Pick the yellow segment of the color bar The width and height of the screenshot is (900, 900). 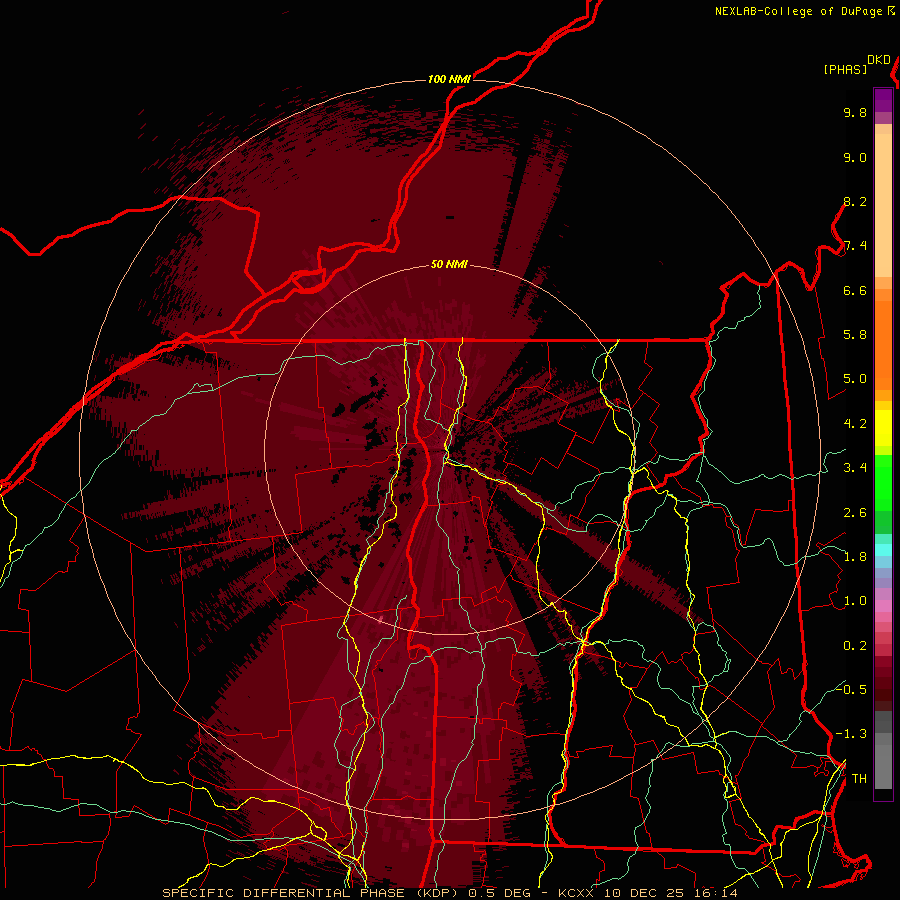883,428
